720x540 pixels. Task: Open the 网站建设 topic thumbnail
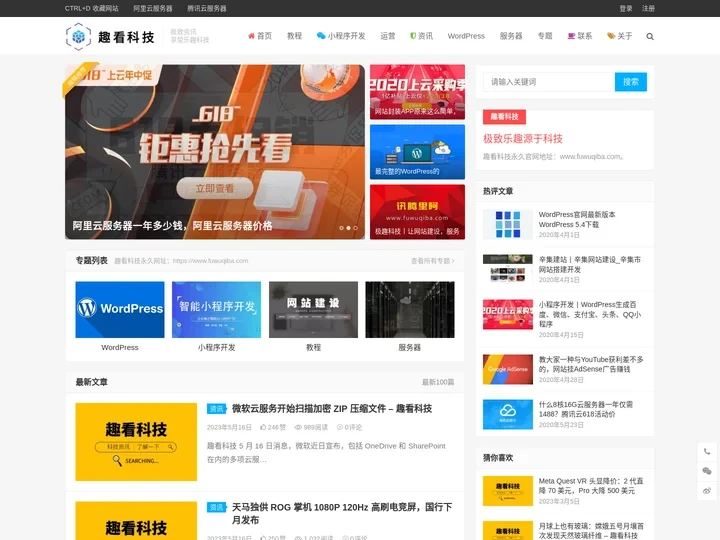click(x=313, y=309)
